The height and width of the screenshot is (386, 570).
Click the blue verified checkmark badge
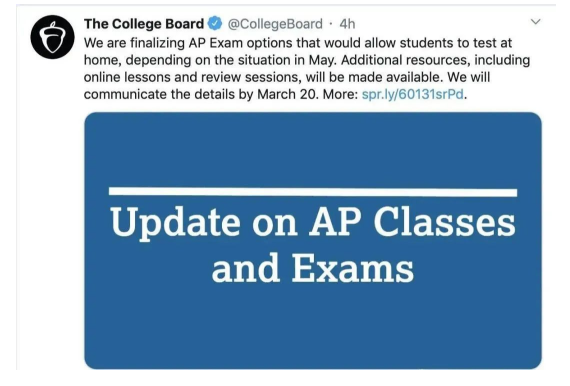point(215,24)
